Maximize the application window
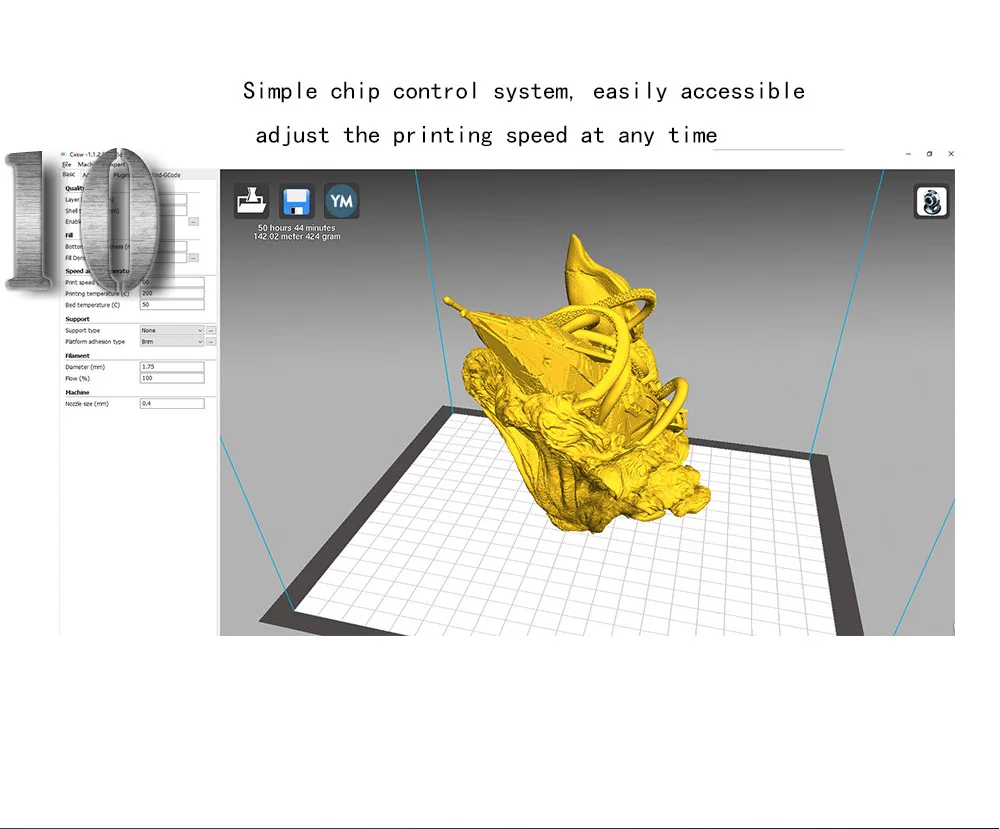Viewport: 1000px width, 829px height. (x=929, y=154)
